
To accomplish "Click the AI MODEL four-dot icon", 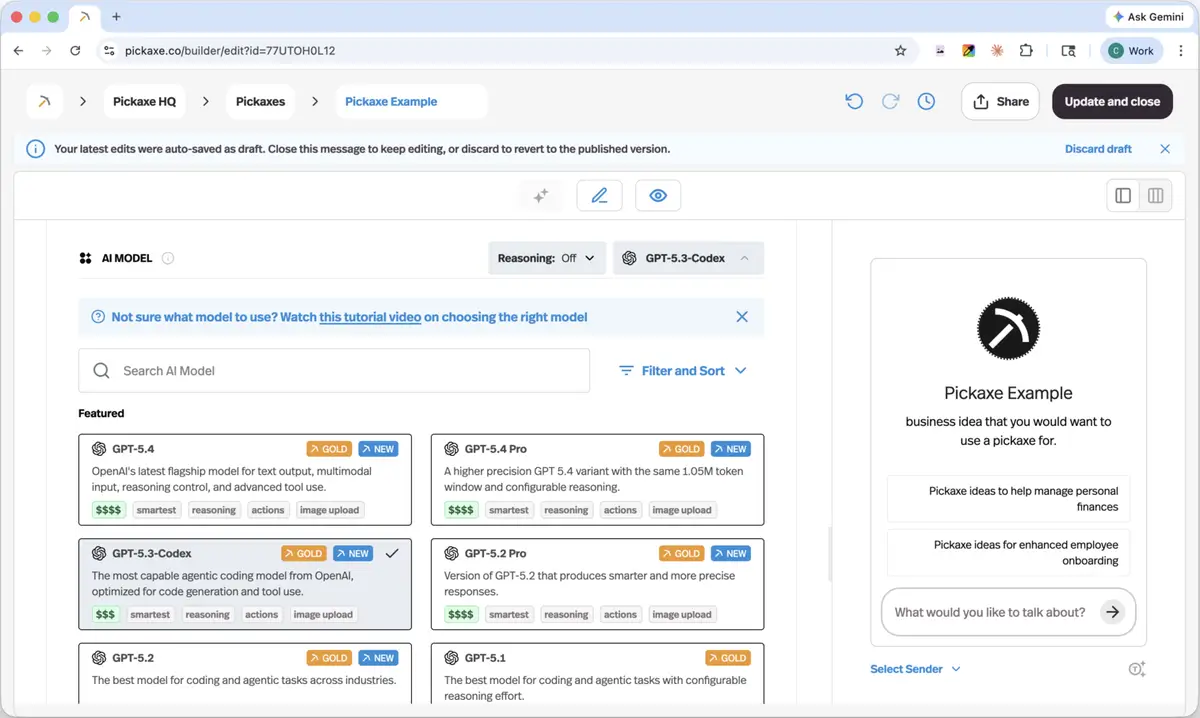I will point(85,258).
